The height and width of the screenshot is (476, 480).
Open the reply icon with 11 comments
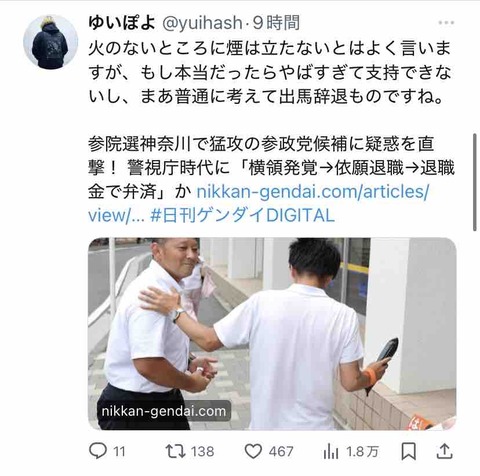pyautogui.click(x=98, y=451)
